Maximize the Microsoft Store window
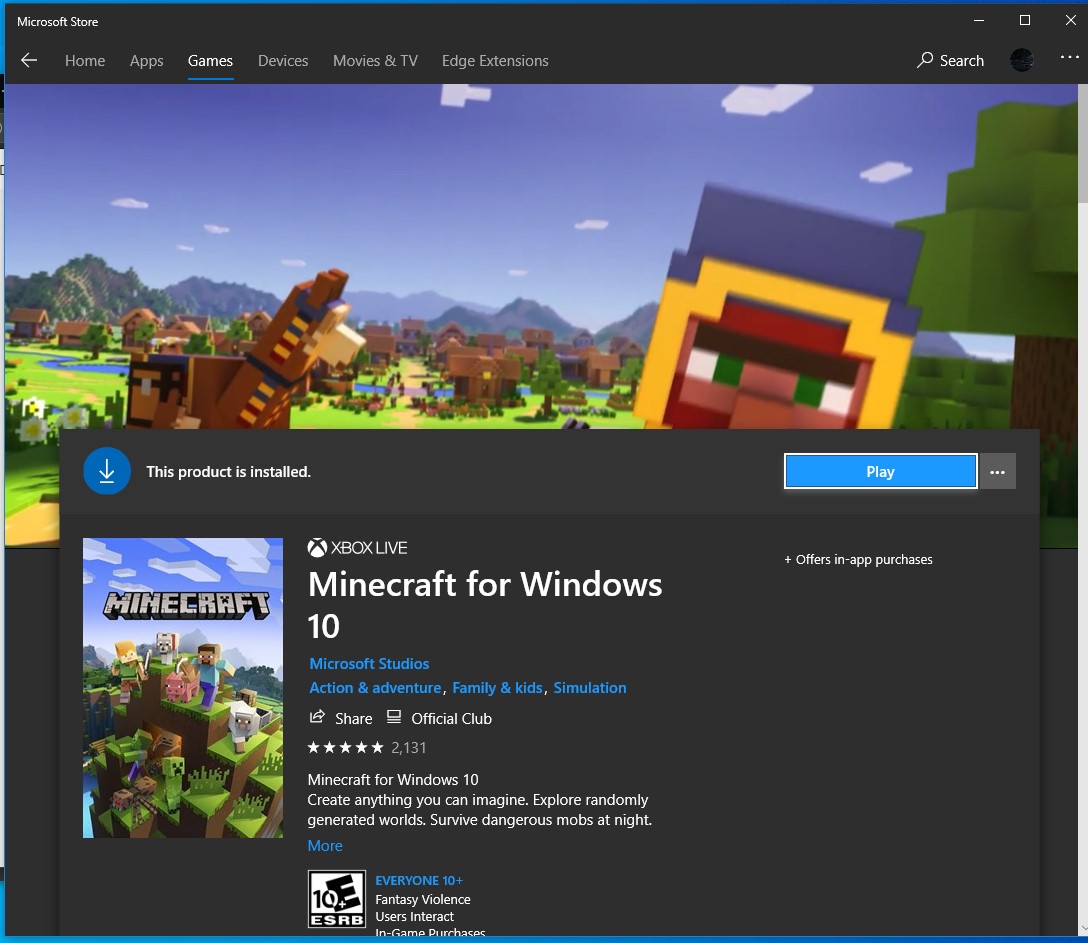The width and height of the screenshot is (1088, 943). click(1024, 21)
